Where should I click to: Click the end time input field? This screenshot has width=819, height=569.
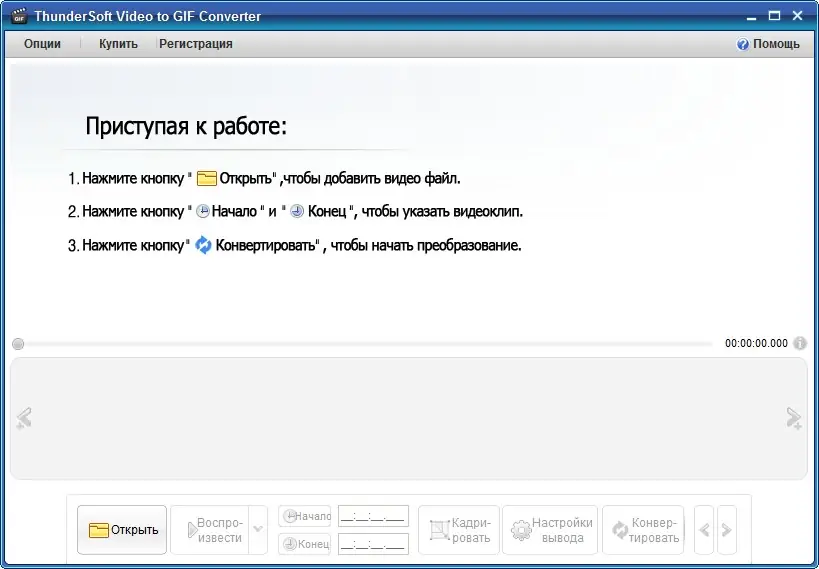[373, 544]
